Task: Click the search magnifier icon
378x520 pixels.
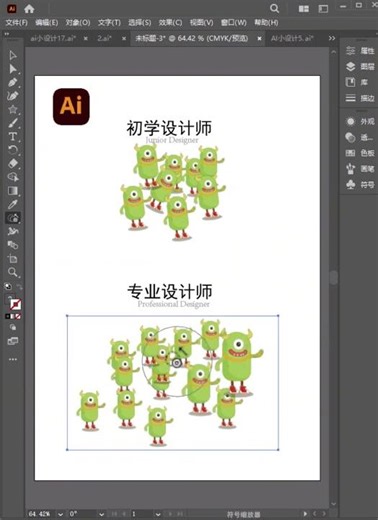Action: [x=274, y=8]
